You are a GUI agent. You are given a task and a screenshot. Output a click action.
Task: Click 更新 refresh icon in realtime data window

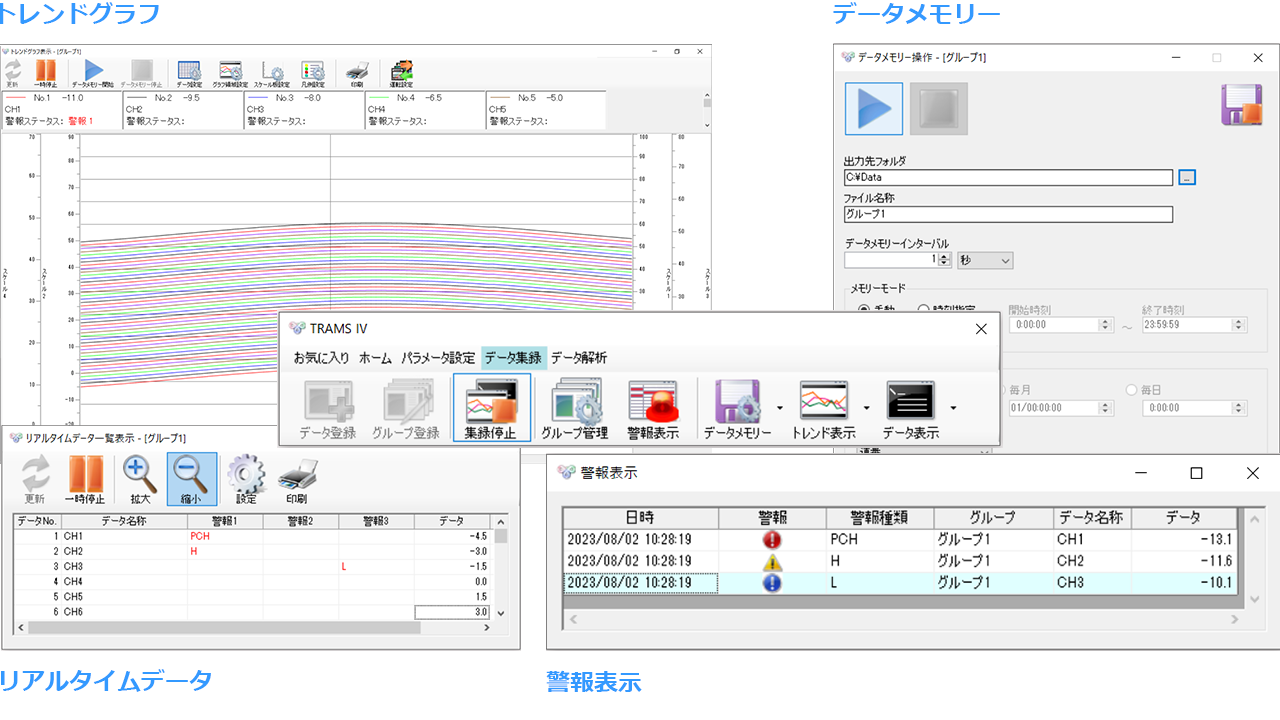click(35, 480)
